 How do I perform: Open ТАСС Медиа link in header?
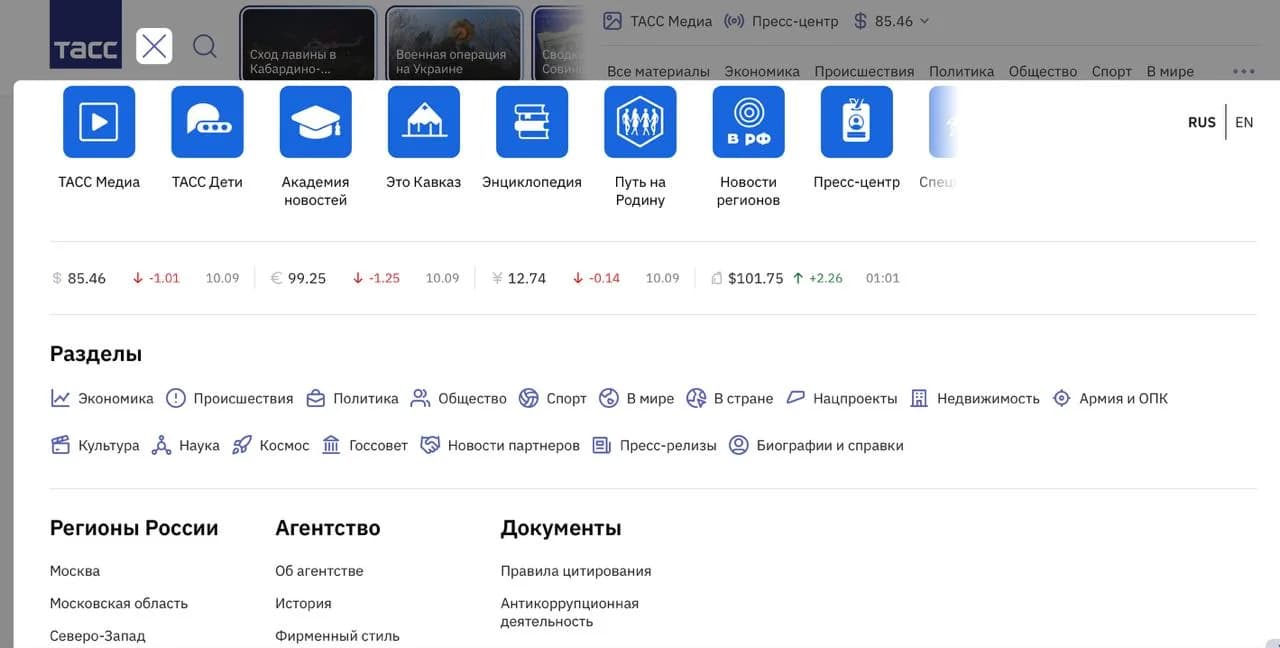pyautogui.click(x=658, y=20)
